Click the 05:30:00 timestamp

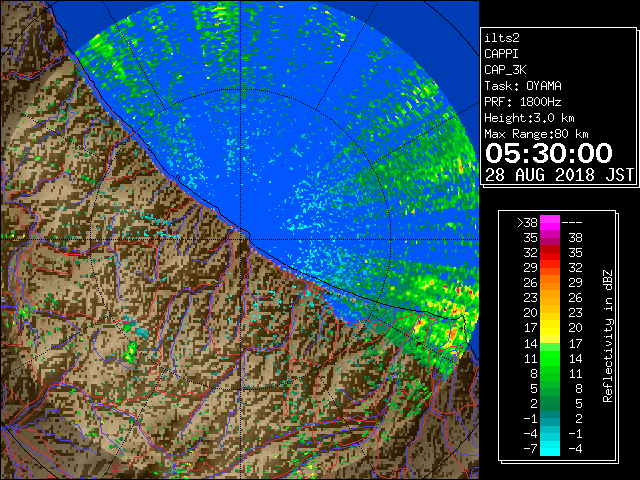[x=549, y=153]
